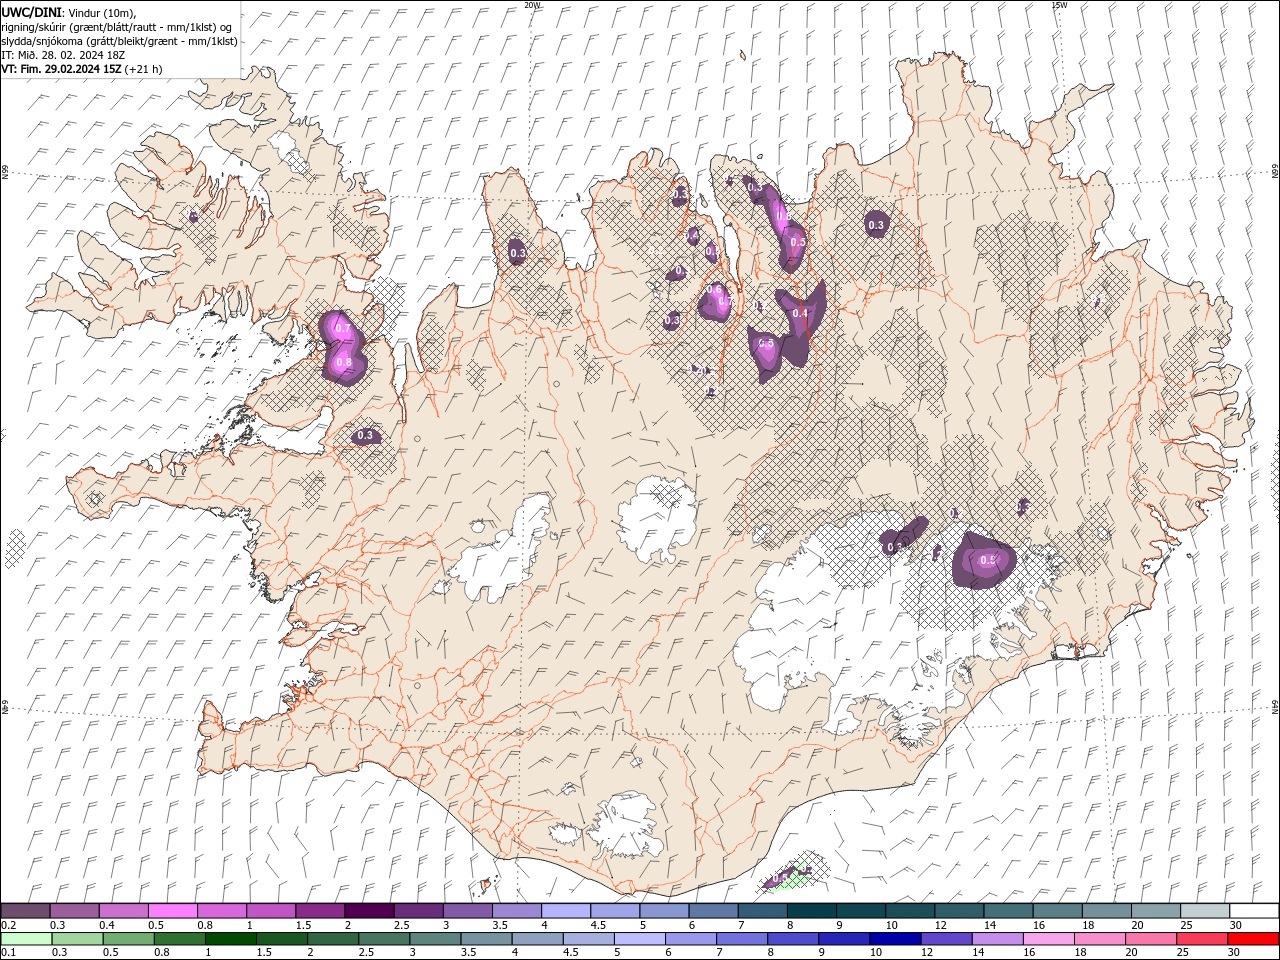The image size is (1280, 960).
Task: Select lower rain scale light lavender 5 swatch
Action: click(640, 939)
